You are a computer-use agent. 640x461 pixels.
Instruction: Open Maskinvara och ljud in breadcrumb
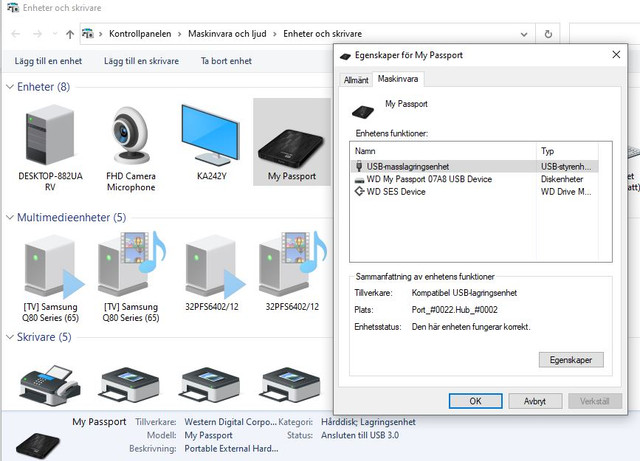click(x=227, y=34)
